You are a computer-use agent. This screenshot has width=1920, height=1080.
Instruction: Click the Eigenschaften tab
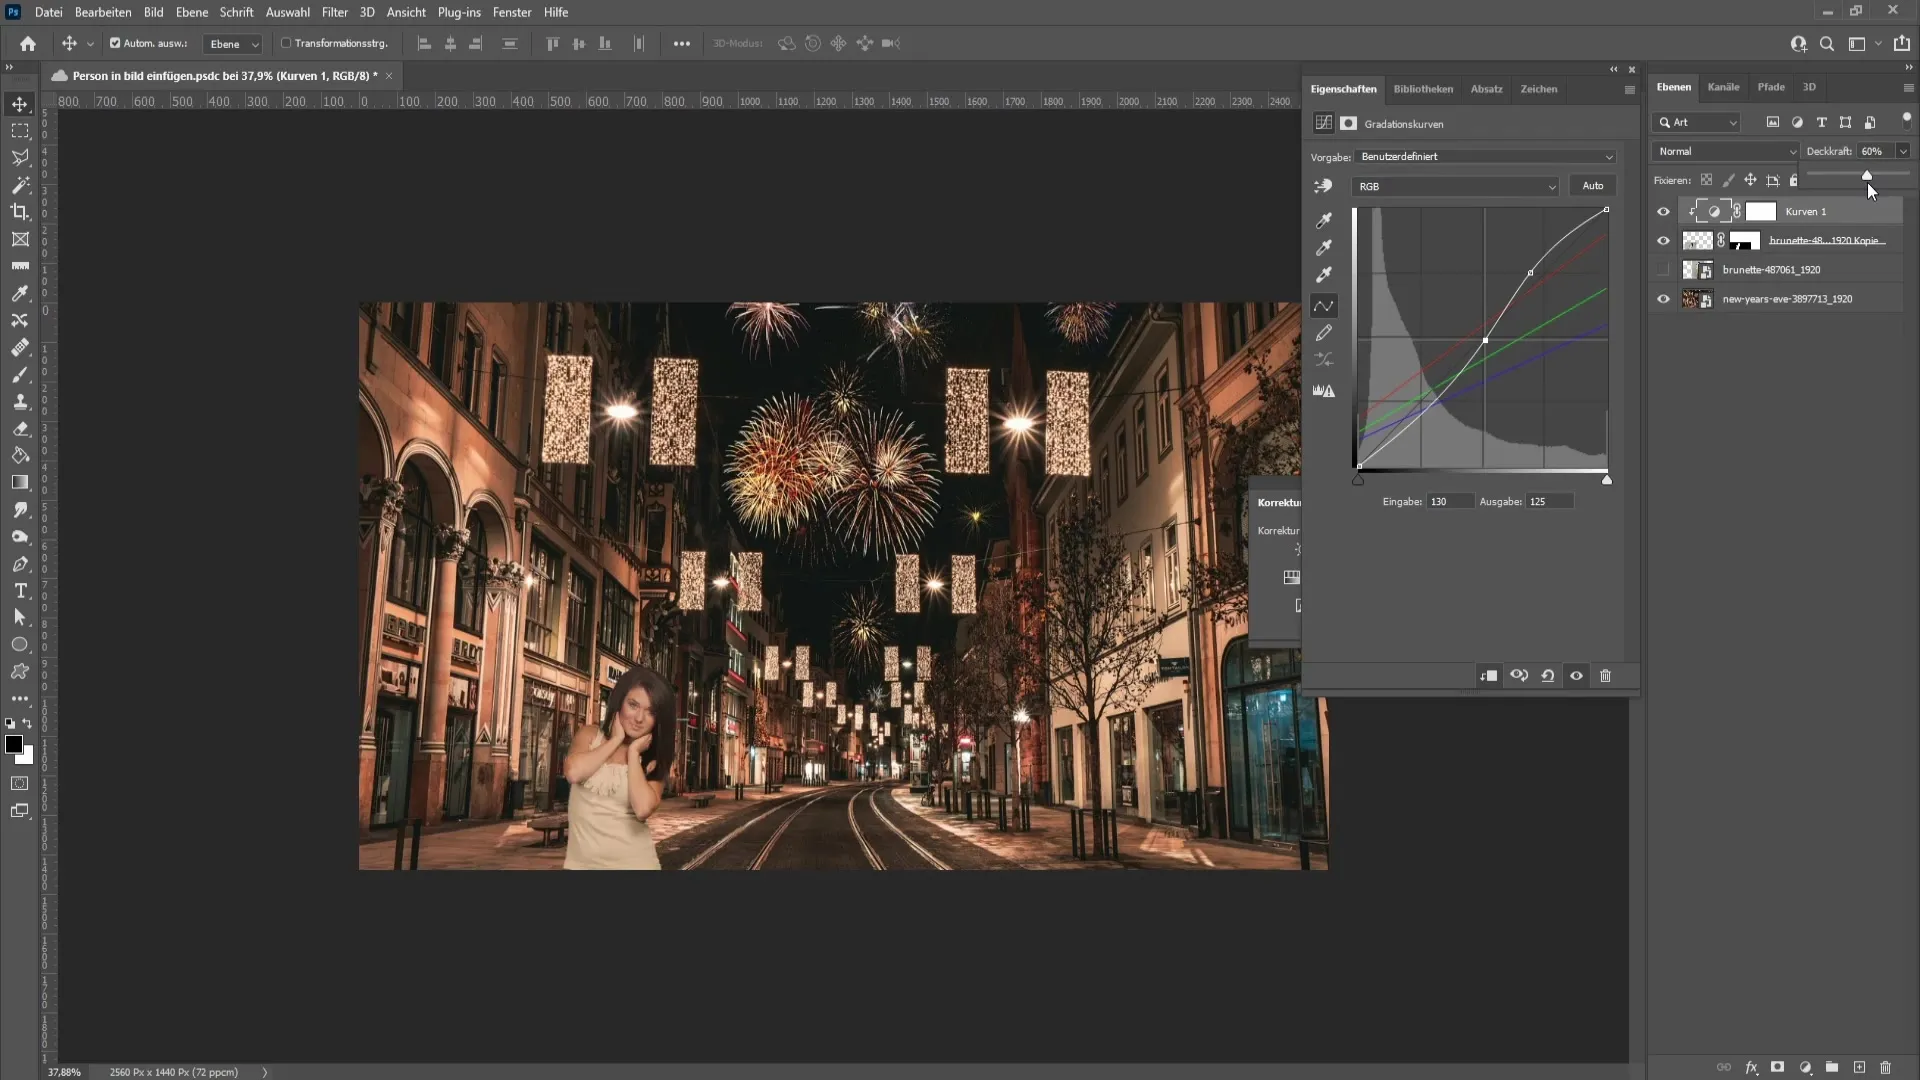click(x=1344, y=88)
